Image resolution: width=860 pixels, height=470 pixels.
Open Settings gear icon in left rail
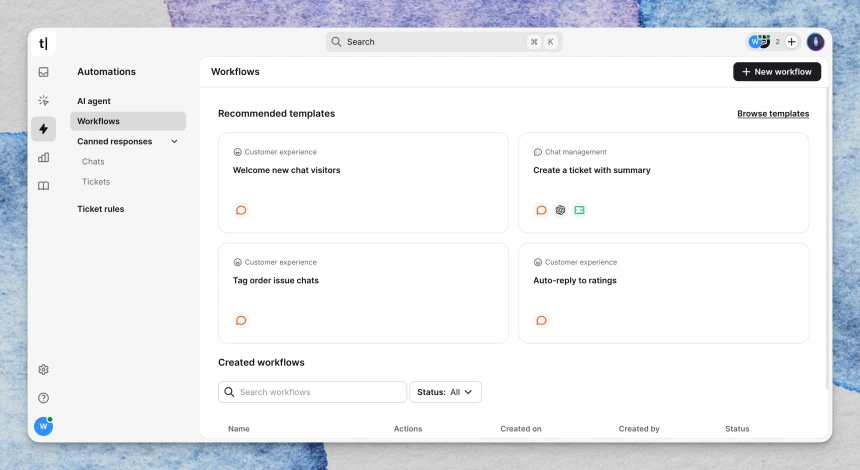pyautogui.click(x=43, y=370)
